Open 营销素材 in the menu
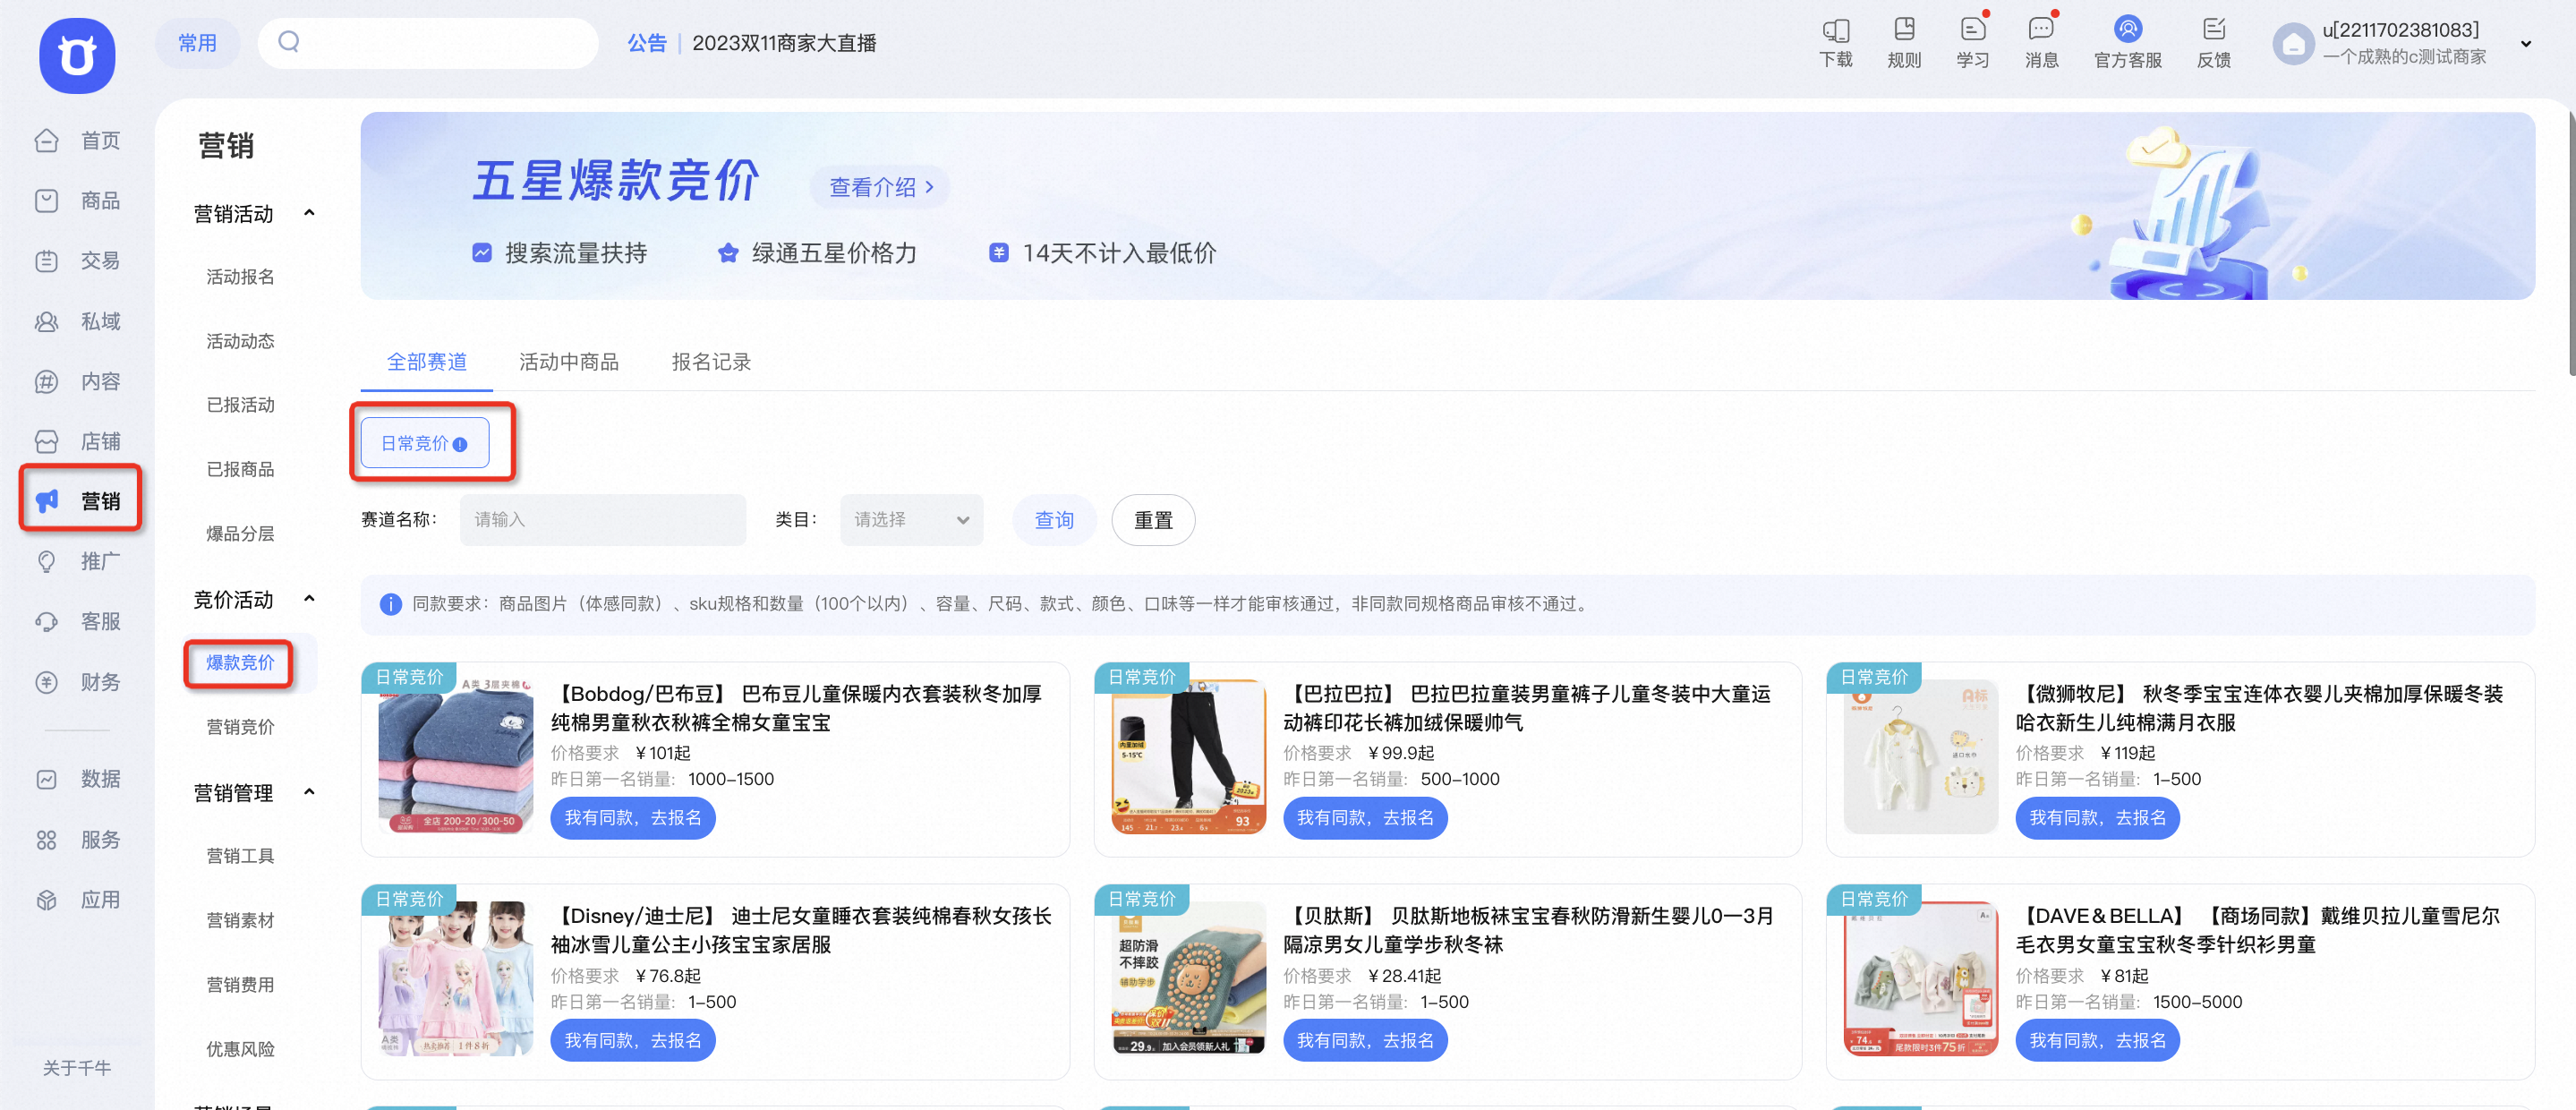 pos(240,920)
